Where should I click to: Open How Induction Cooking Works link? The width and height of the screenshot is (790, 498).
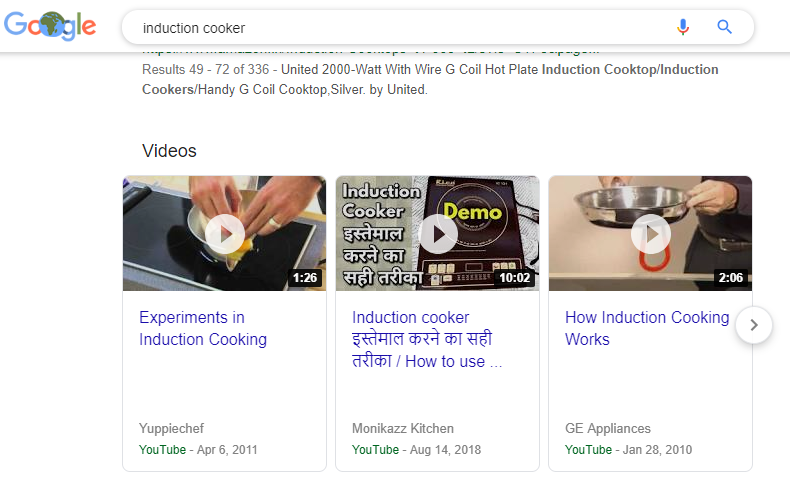coord(647,328)
